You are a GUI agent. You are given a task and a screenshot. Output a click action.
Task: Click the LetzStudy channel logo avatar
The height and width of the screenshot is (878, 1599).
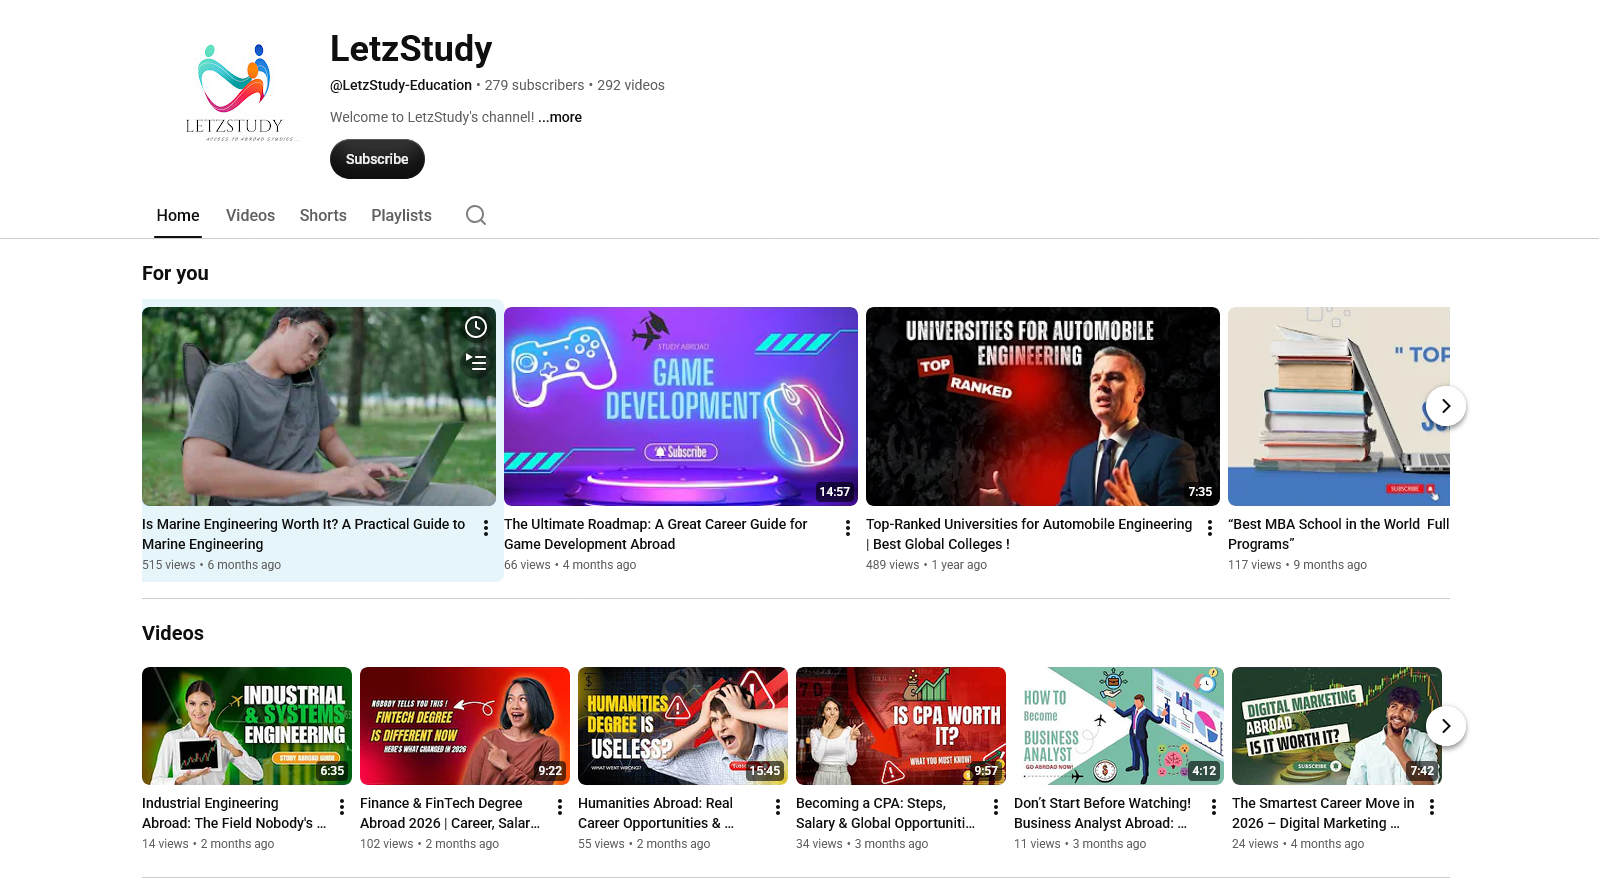click(x=235, y=93)
